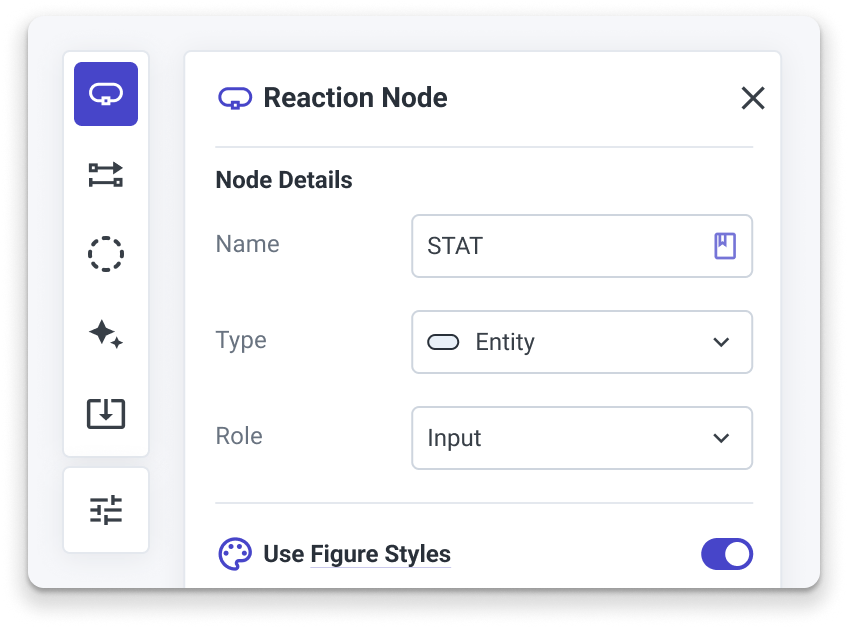The height and width of the screenshot is (628, 848).
Task: Click the bookmark icon in Name field
Action: click(725, 246)
